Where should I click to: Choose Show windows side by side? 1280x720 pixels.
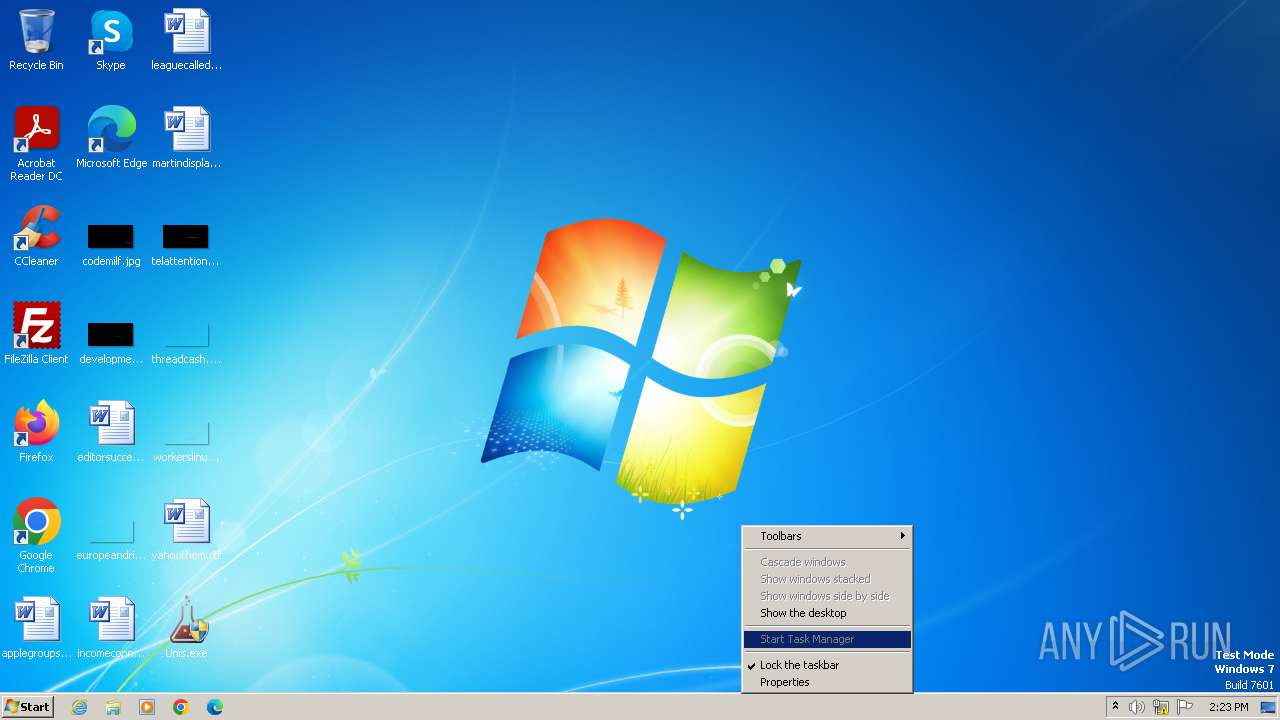click(x=827, y=596)
